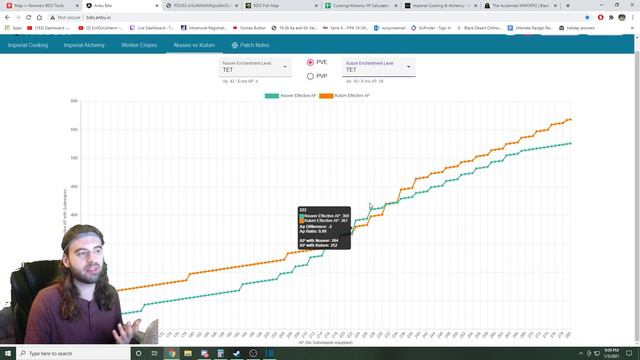Screen dimensions: 640x360
Task: Reload the current page
Action: (x=29, y=18)
